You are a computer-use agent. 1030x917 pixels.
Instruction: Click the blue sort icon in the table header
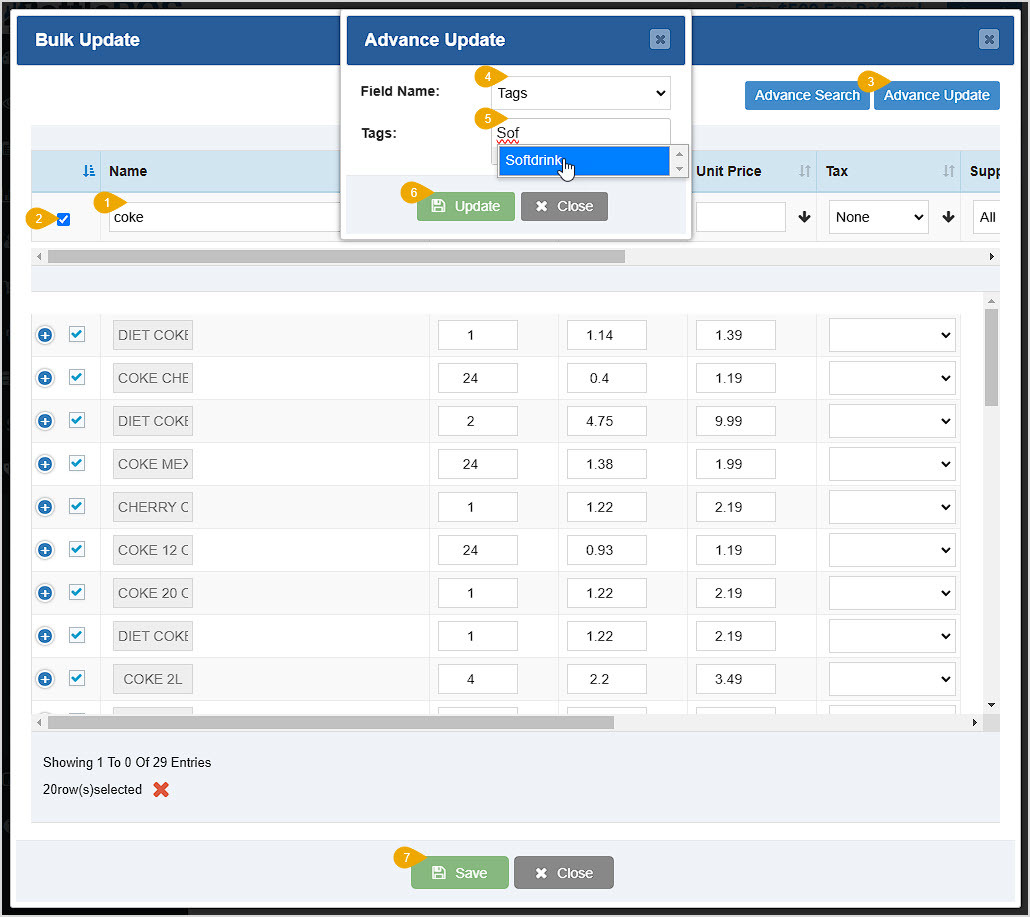tap(88, 171)
